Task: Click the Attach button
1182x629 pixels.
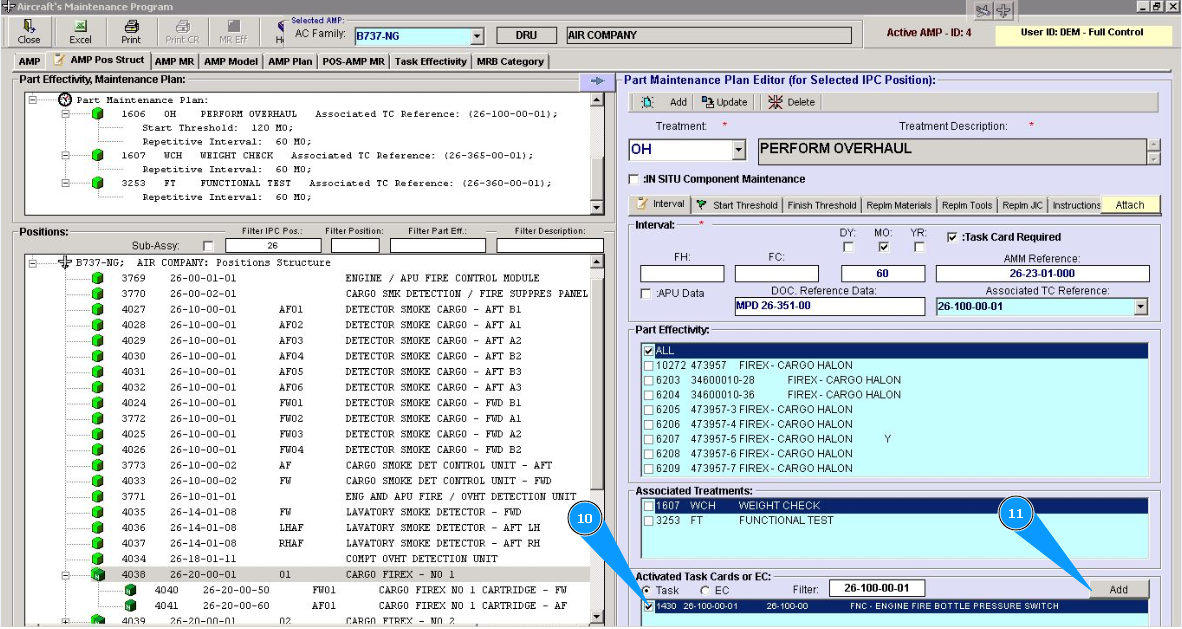Action: coord(1130,205)
